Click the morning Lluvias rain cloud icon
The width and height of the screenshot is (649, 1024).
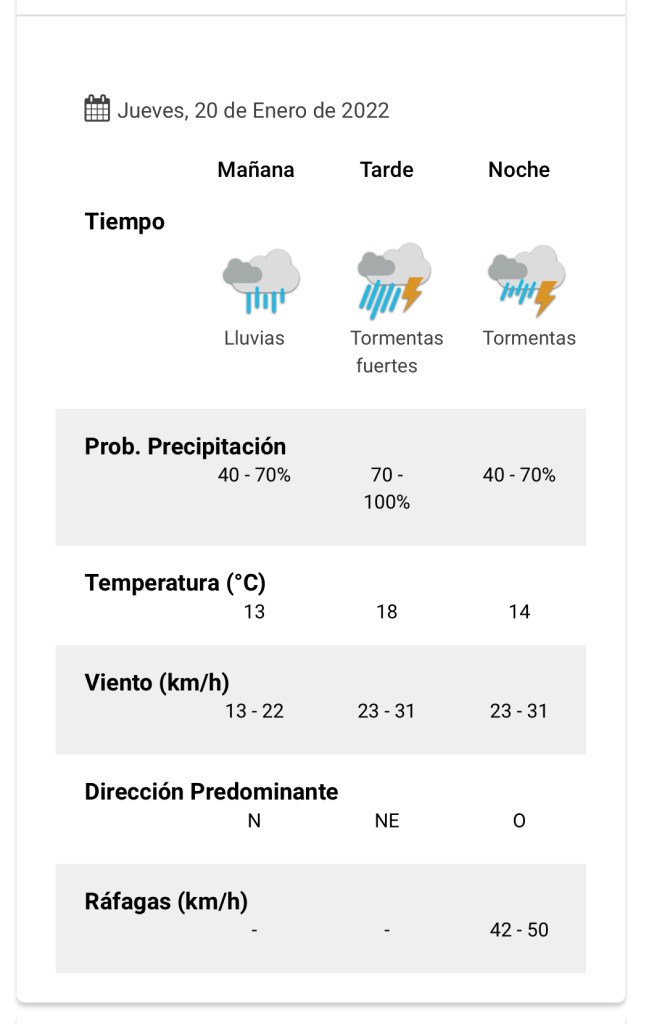(260, 282)
